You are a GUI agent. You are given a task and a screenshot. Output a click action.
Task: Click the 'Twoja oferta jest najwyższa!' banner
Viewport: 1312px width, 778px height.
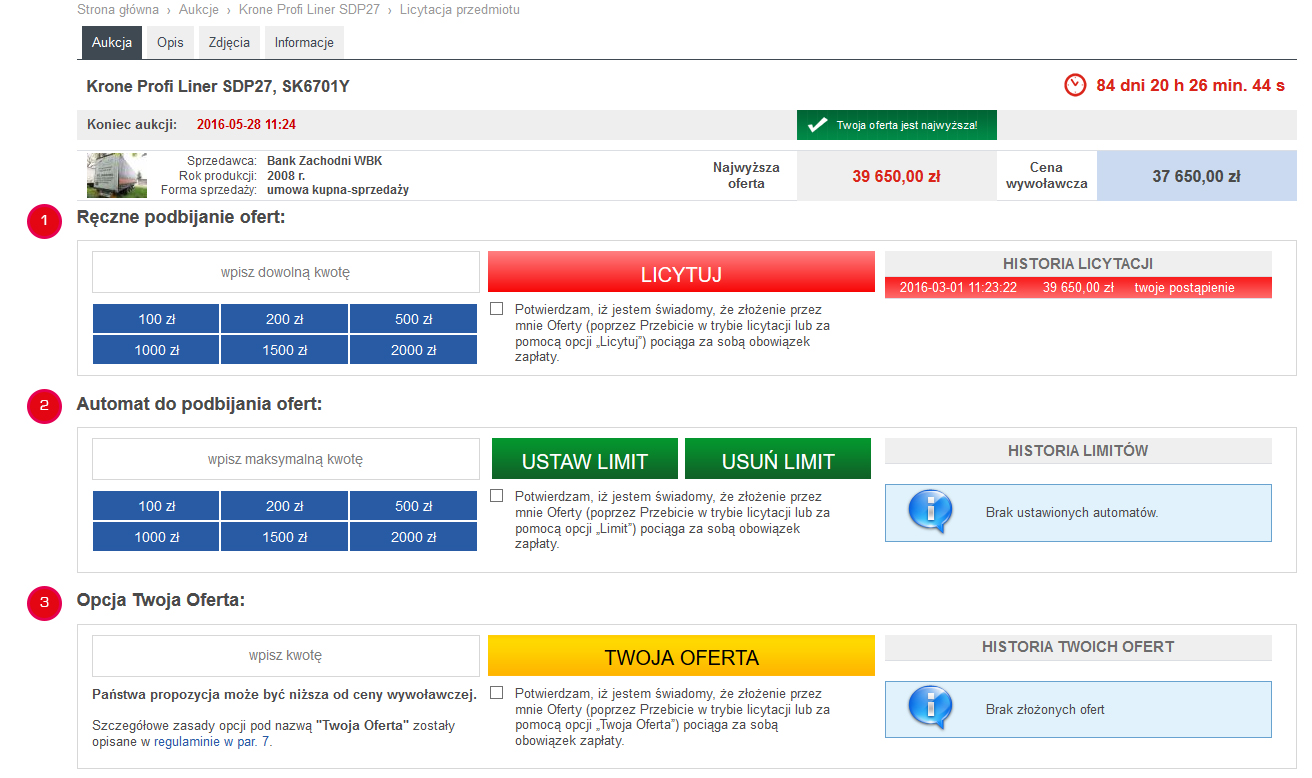tap(897, 125)
